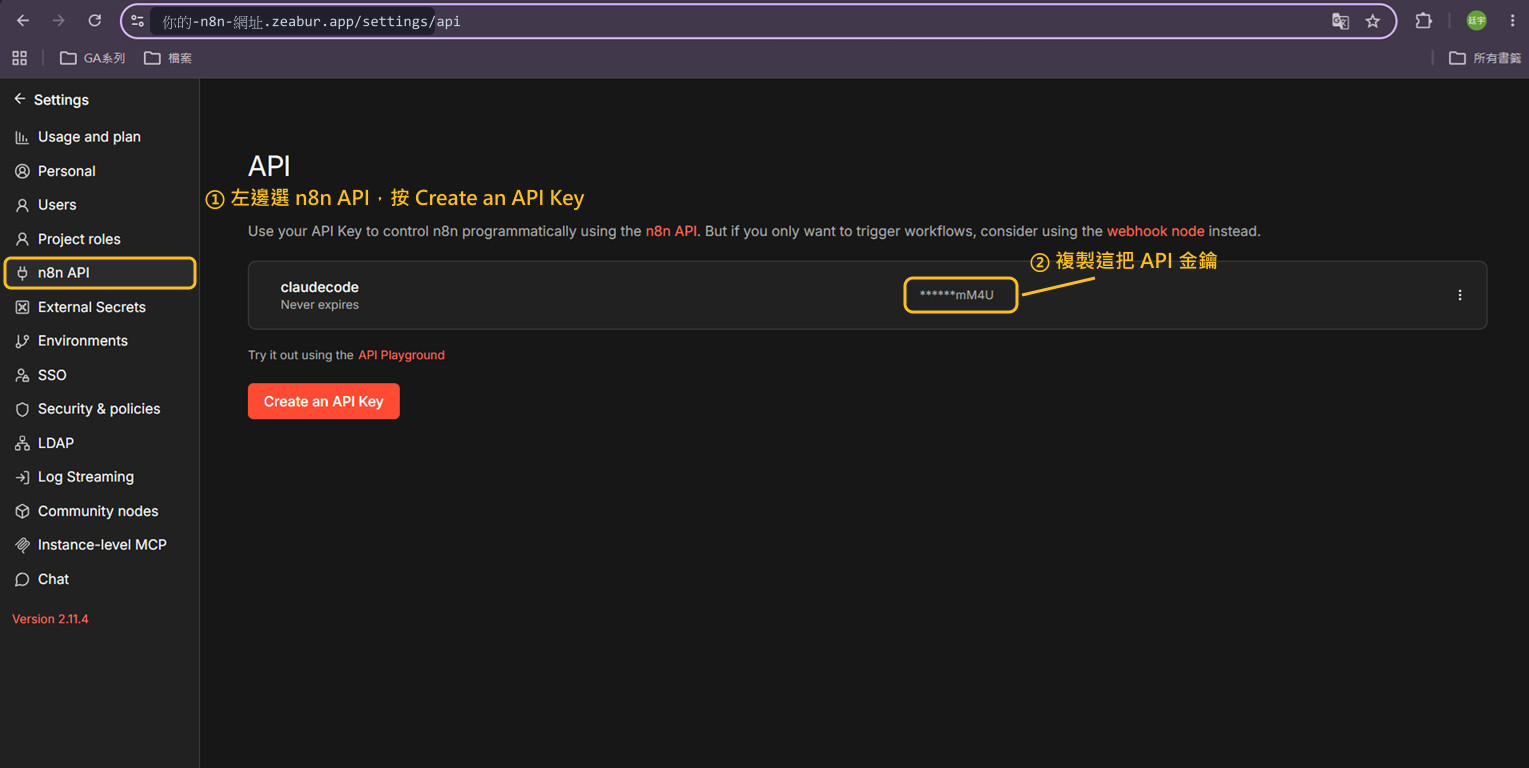Open the 檔案 bookmarks folder
1529x768 pixels.
coord(168,58)
